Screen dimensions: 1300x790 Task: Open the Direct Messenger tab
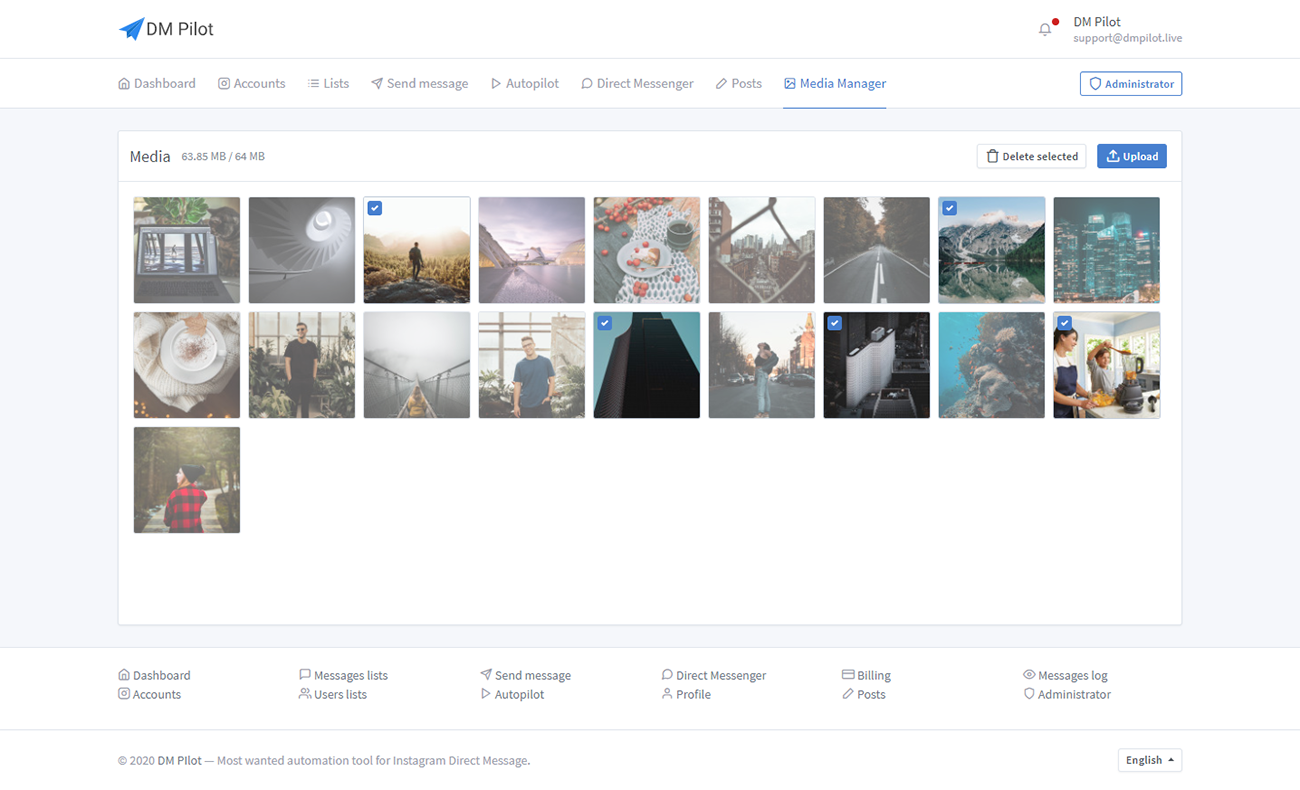[x=637, y=84]
